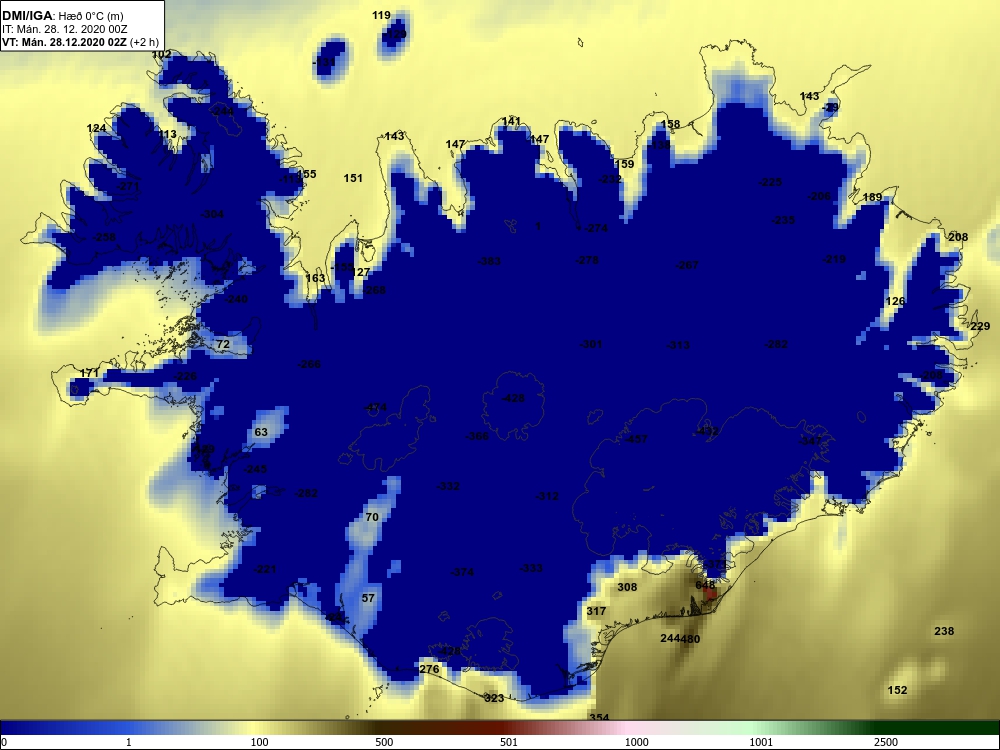Click the 'DMI/IGA: Hæð 0°C (m)' title text
1000x750 pixels.
62,16
